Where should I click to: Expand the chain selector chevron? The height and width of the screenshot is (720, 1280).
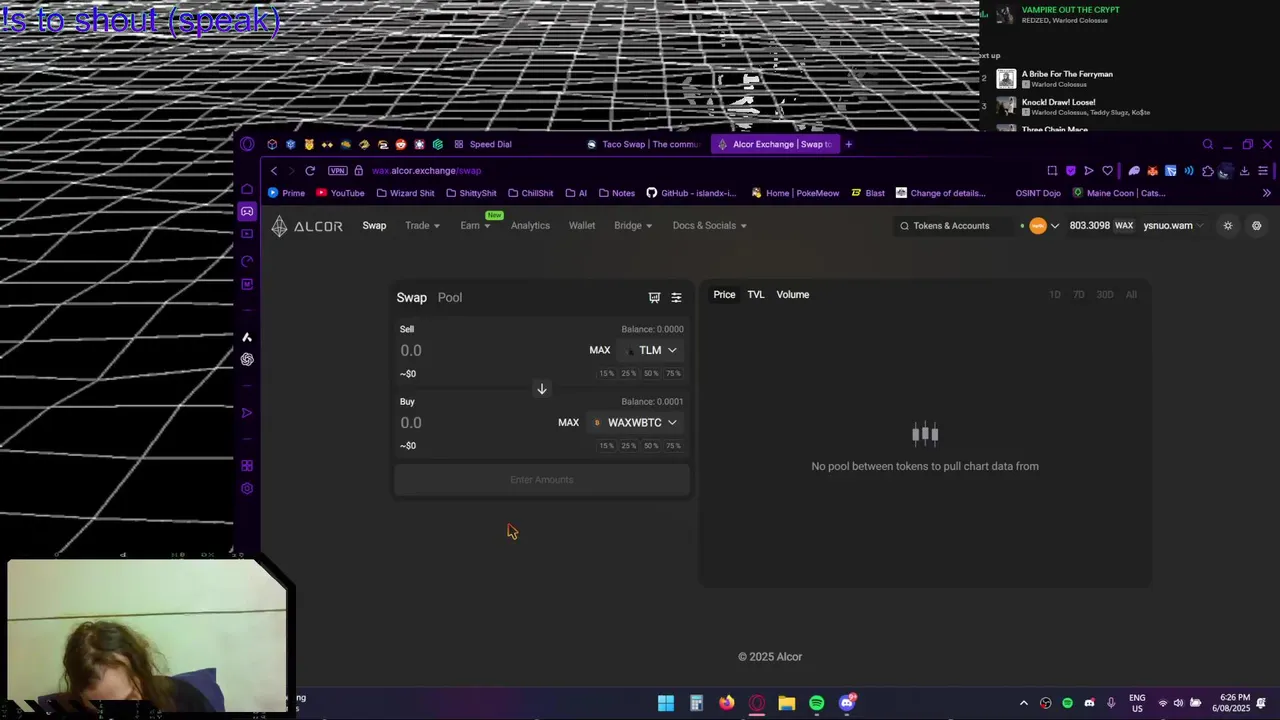coord(1054,226)
